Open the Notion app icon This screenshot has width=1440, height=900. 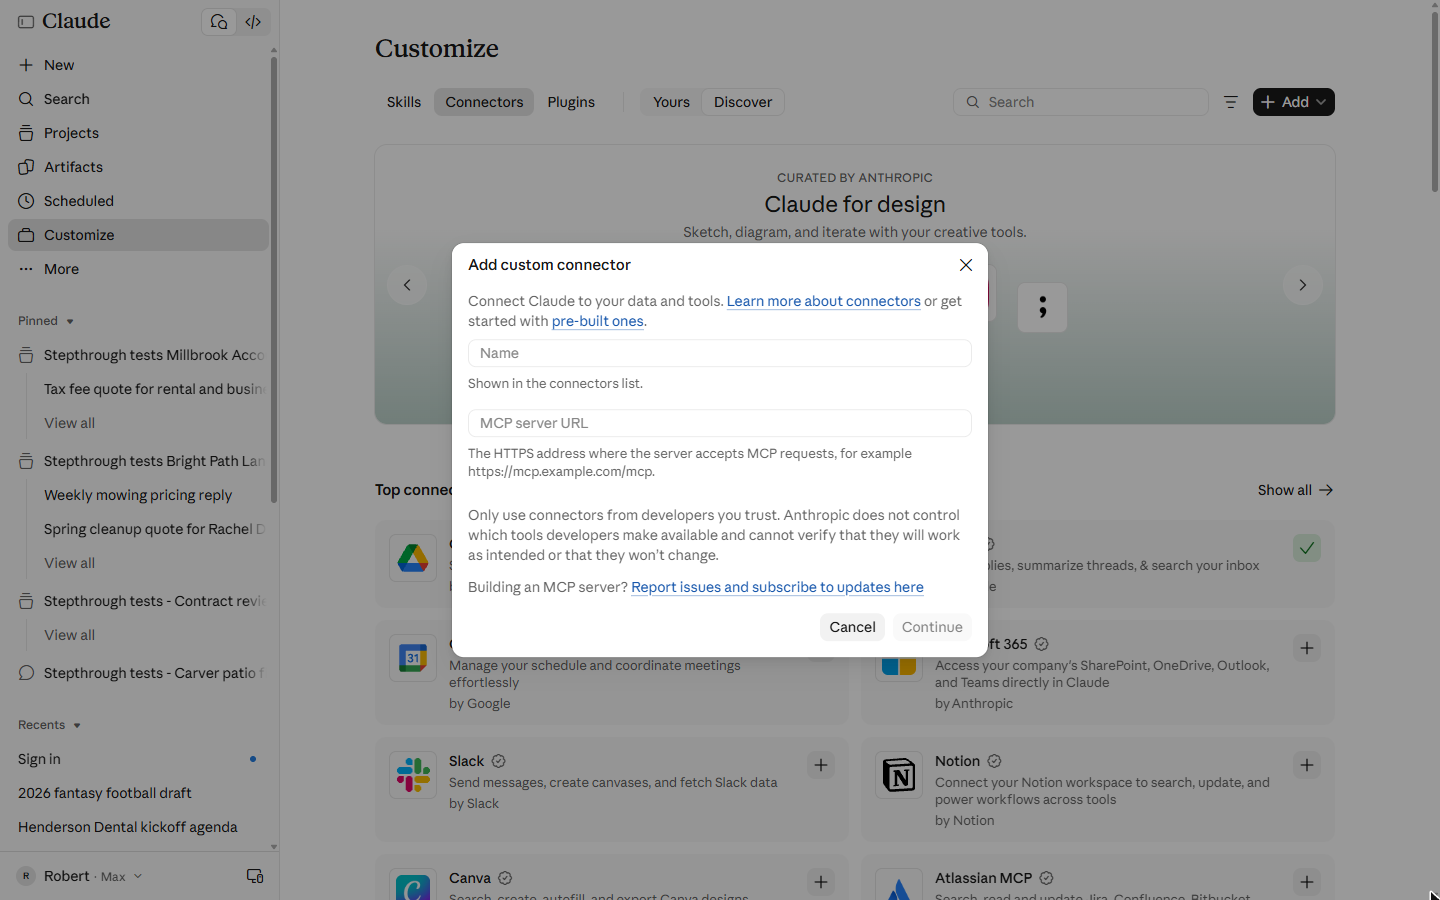[899, 775]
